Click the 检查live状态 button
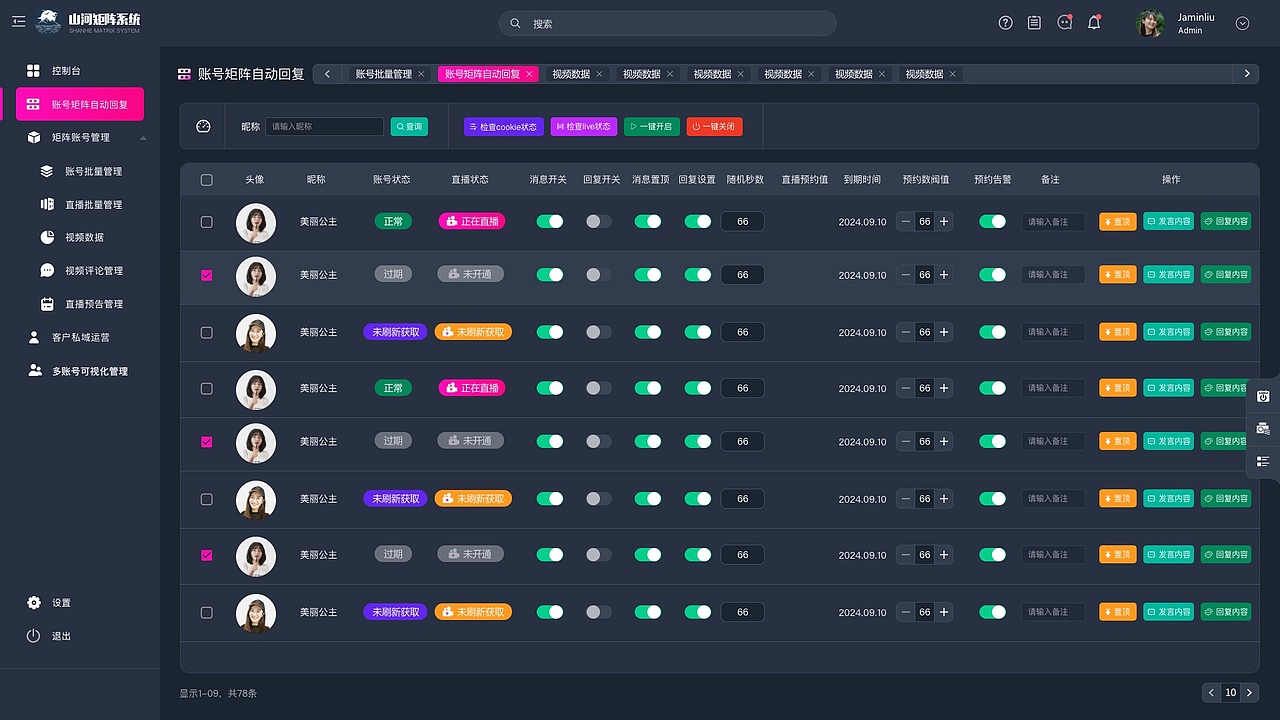Image resolution: width=1280 pixels, height=720 pixels. point(584,127)
